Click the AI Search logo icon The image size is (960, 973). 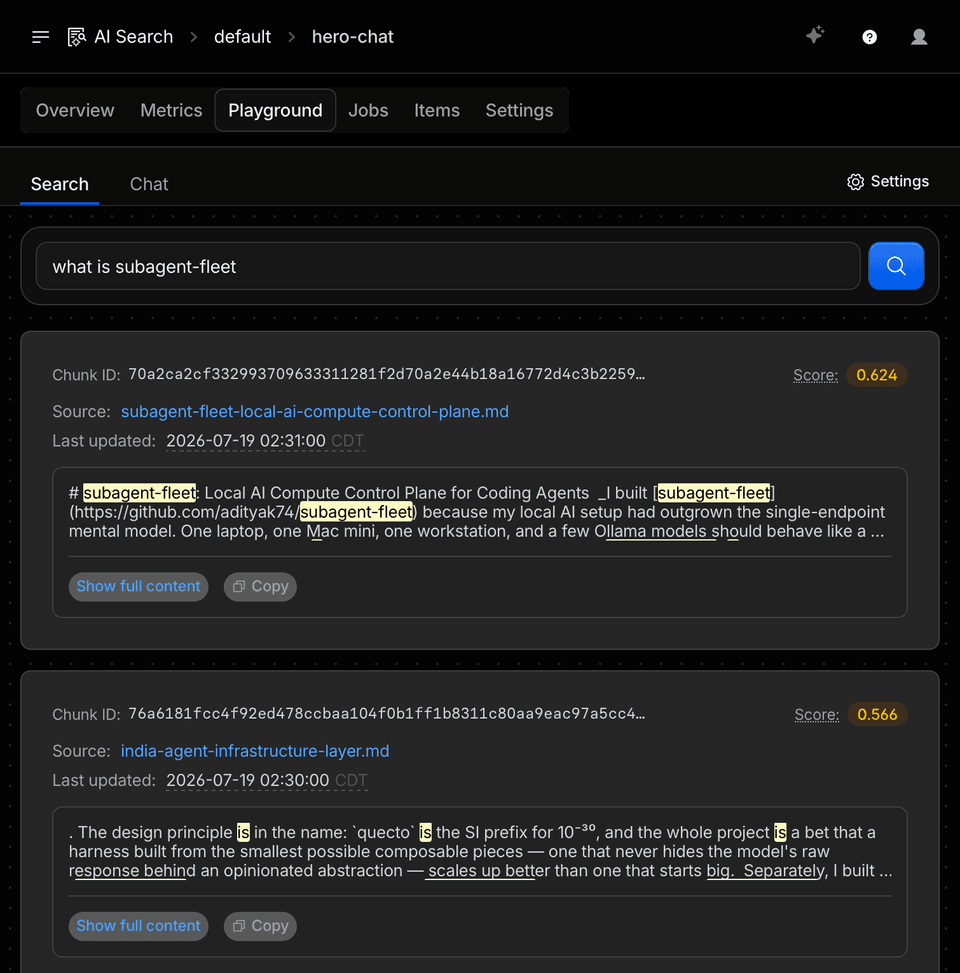76,37
